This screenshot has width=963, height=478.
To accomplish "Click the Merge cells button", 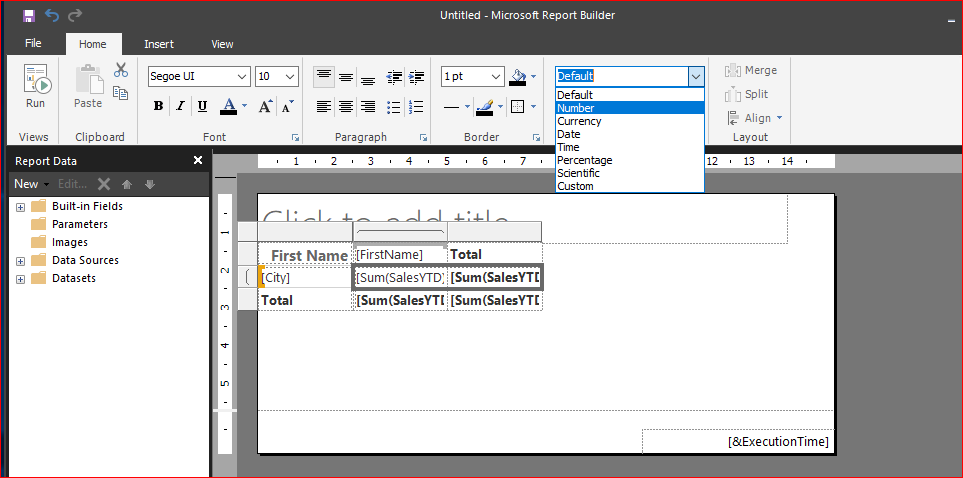I will pos(750,70).
